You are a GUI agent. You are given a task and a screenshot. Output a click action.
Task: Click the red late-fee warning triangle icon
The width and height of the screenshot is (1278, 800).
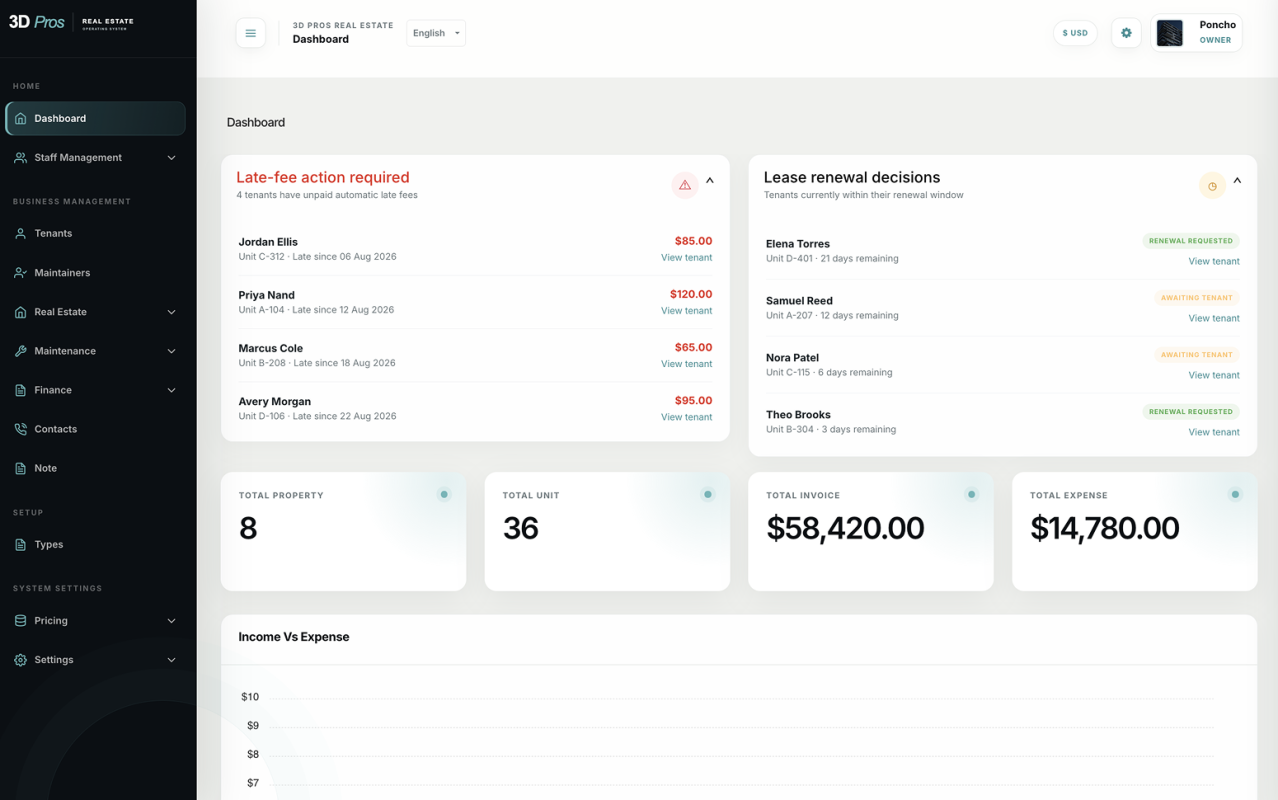point(685,185)
